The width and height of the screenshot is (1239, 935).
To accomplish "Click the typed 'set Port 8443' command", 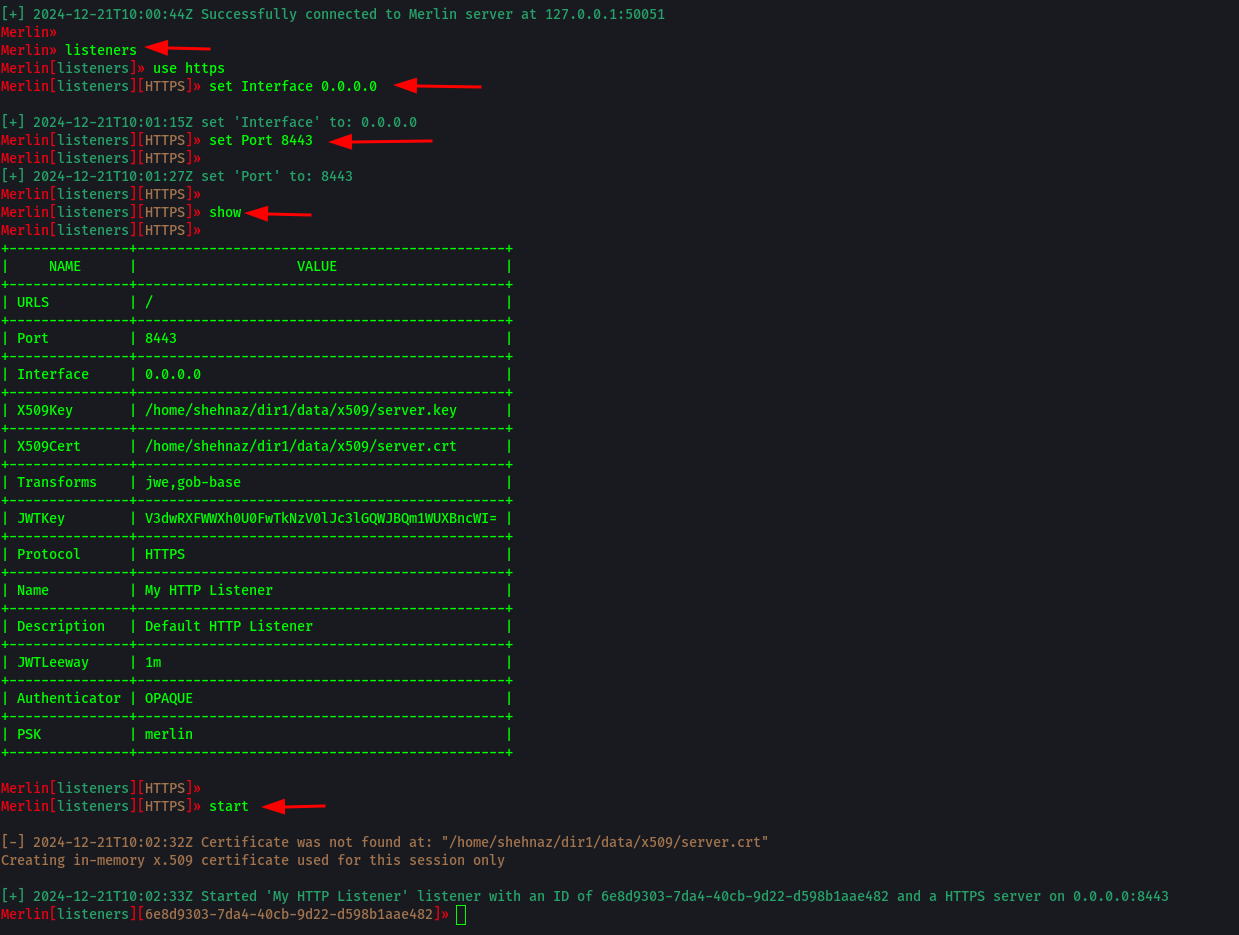I will click(261, 140).
